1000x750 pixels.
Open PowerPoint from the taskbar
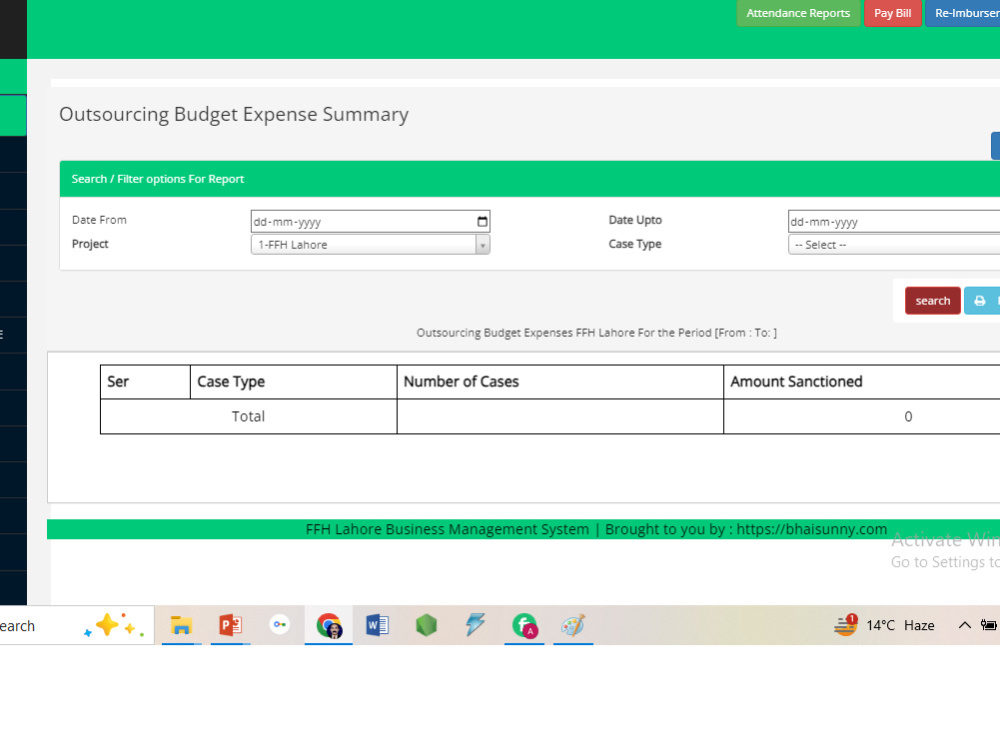tap(230, 625)
